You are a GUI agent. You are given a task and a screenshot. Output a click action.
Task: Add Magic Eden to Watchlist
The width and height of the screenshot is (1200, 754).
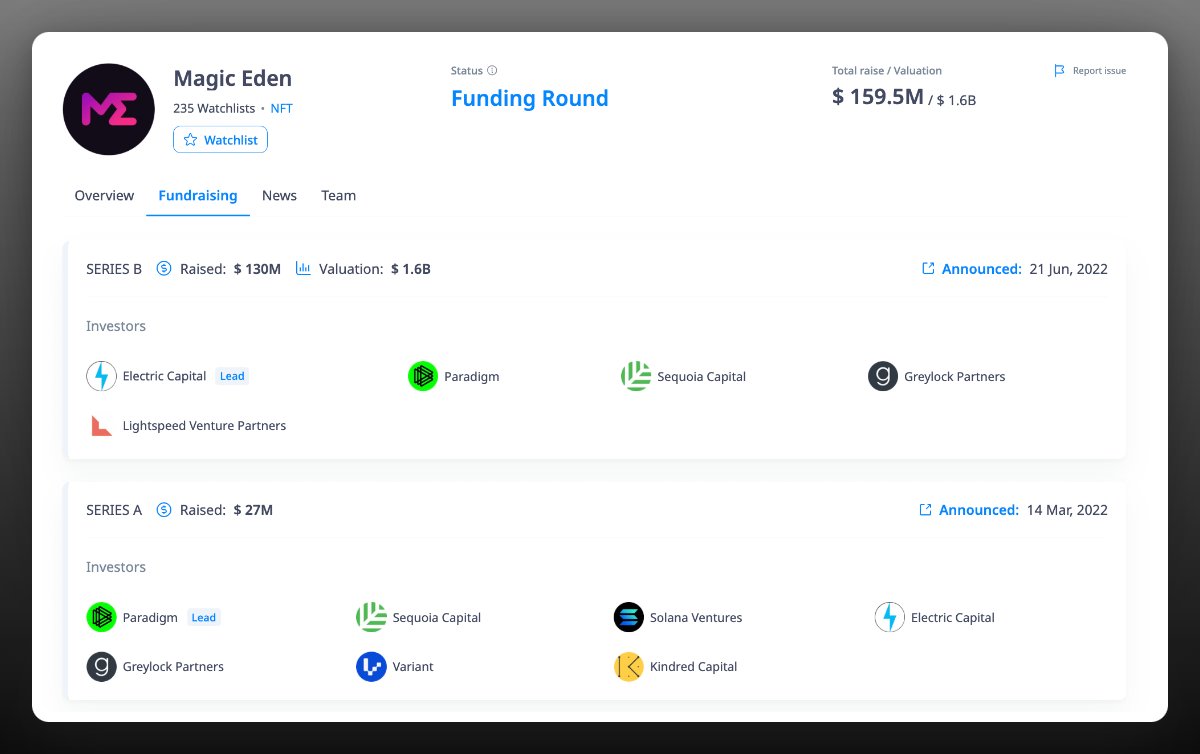tap(220, 140)
